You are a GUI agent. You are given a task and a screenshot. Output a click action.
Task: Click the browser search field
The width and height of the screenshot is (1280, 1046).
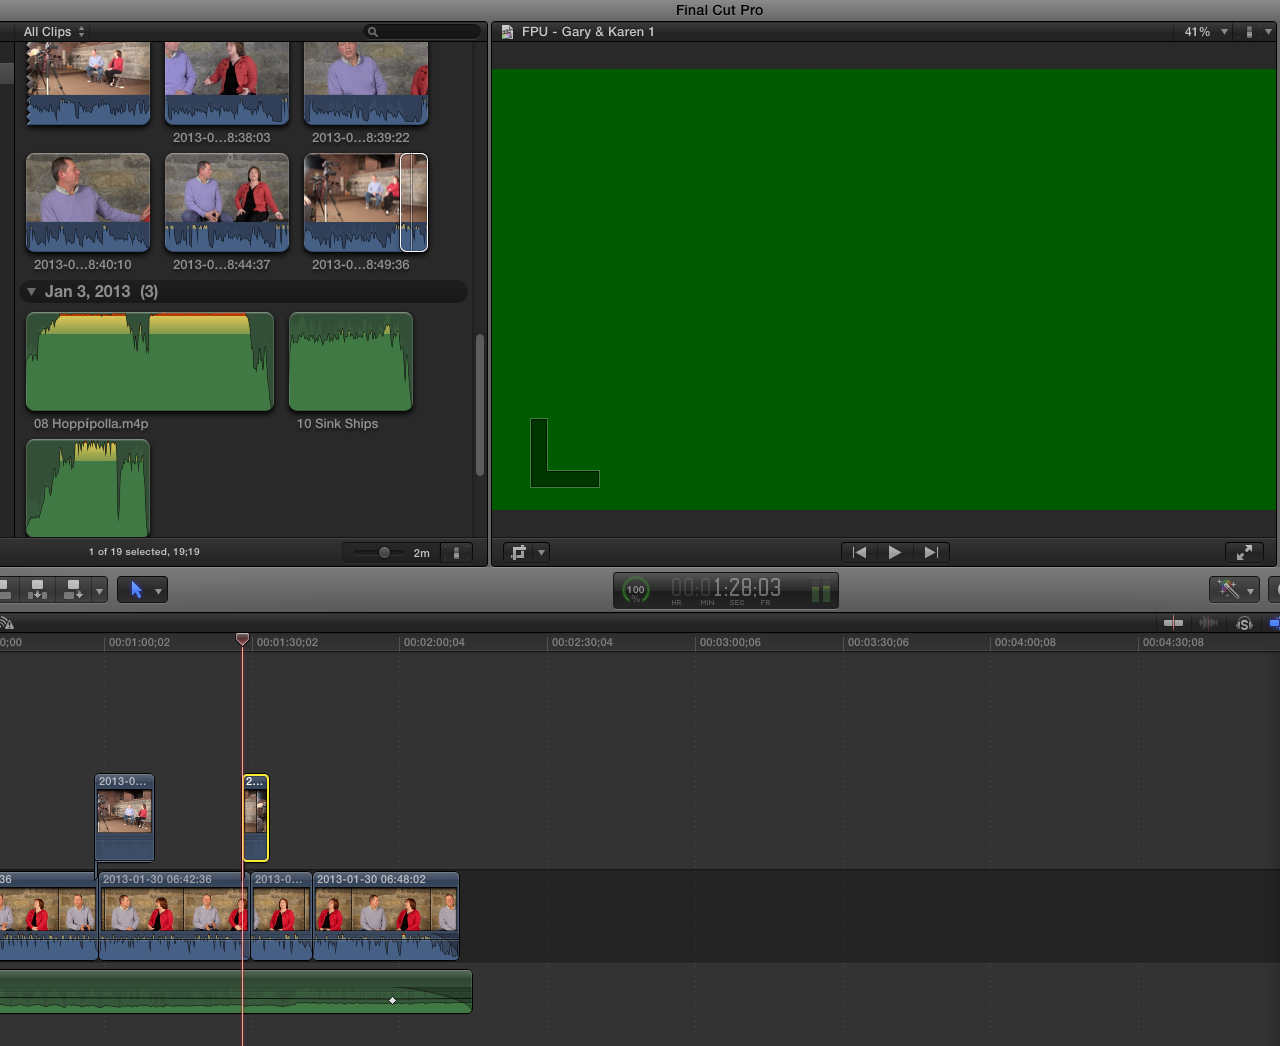coord(424,32)
